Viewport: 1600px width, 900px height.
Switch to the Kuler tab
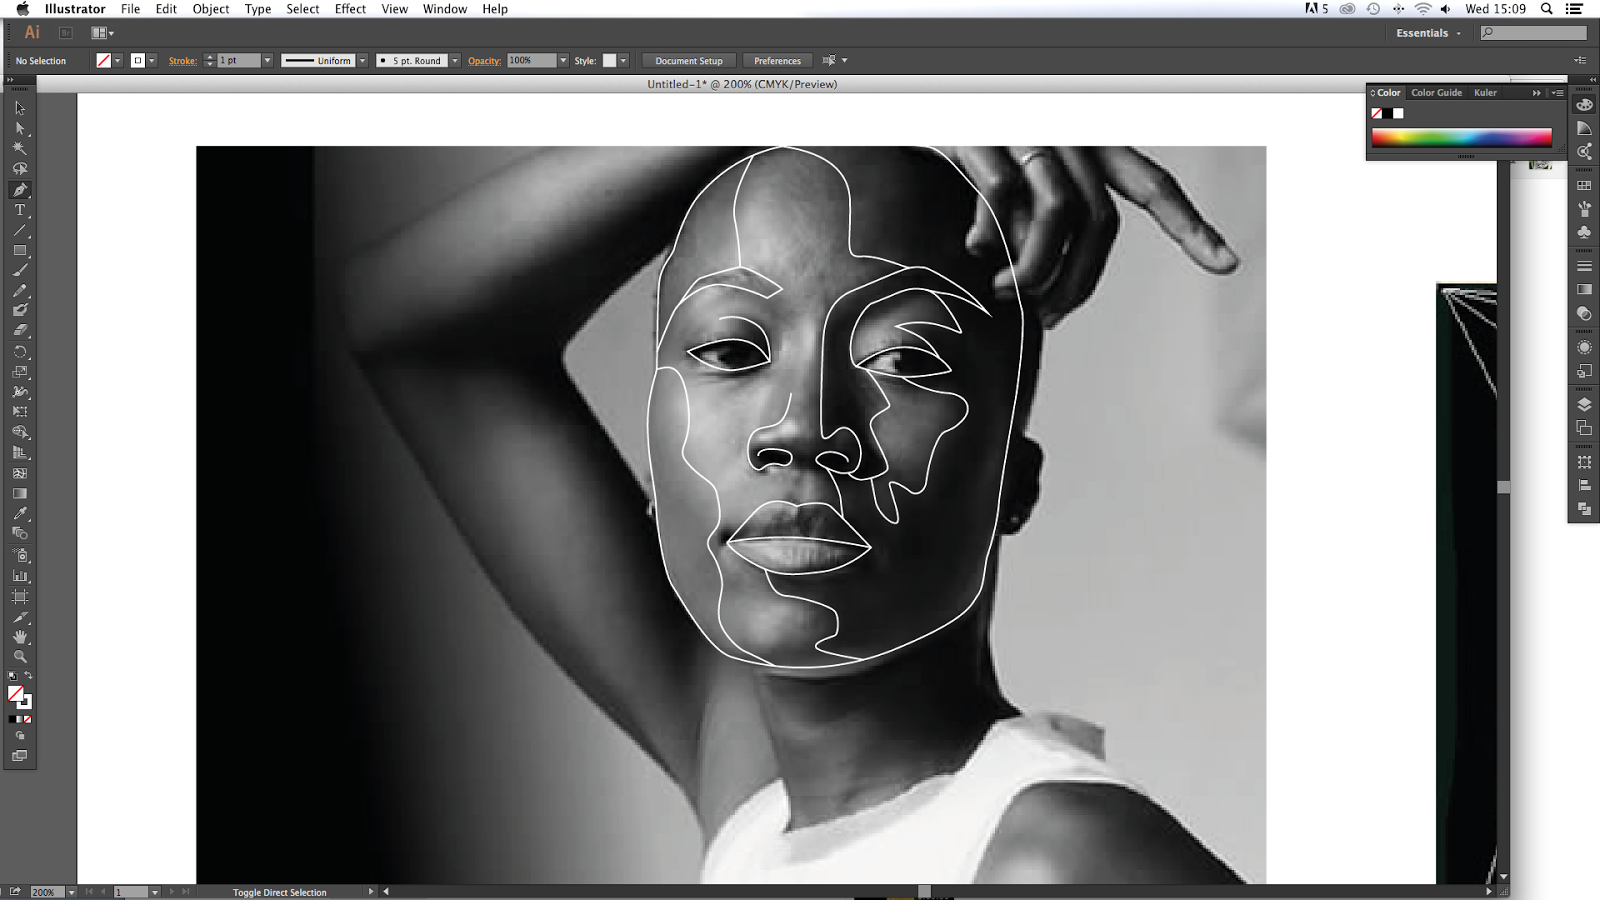pyautogui.click(x=1485, y=93)
